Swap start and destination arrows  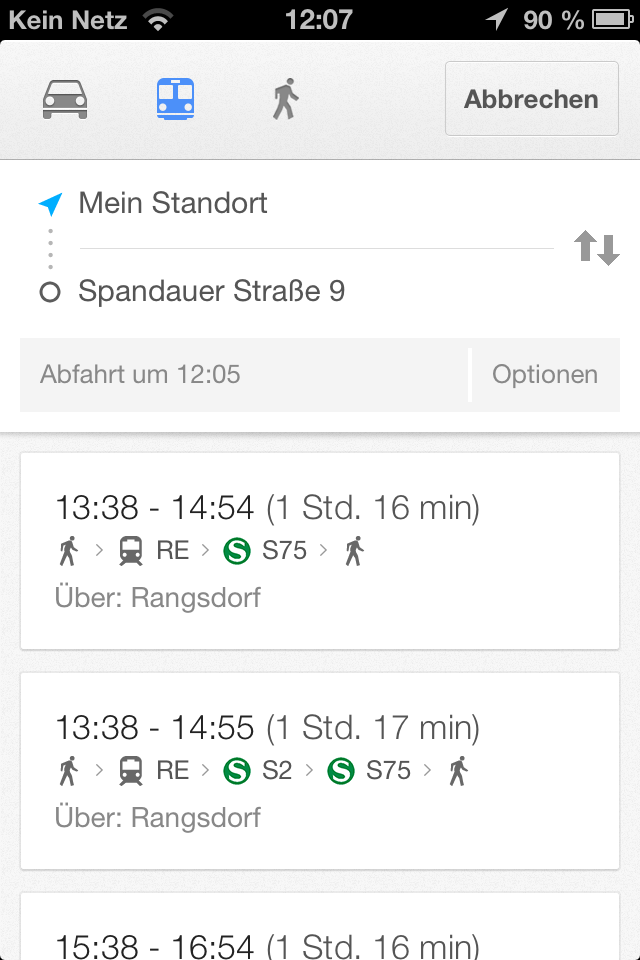coord(597,248)
